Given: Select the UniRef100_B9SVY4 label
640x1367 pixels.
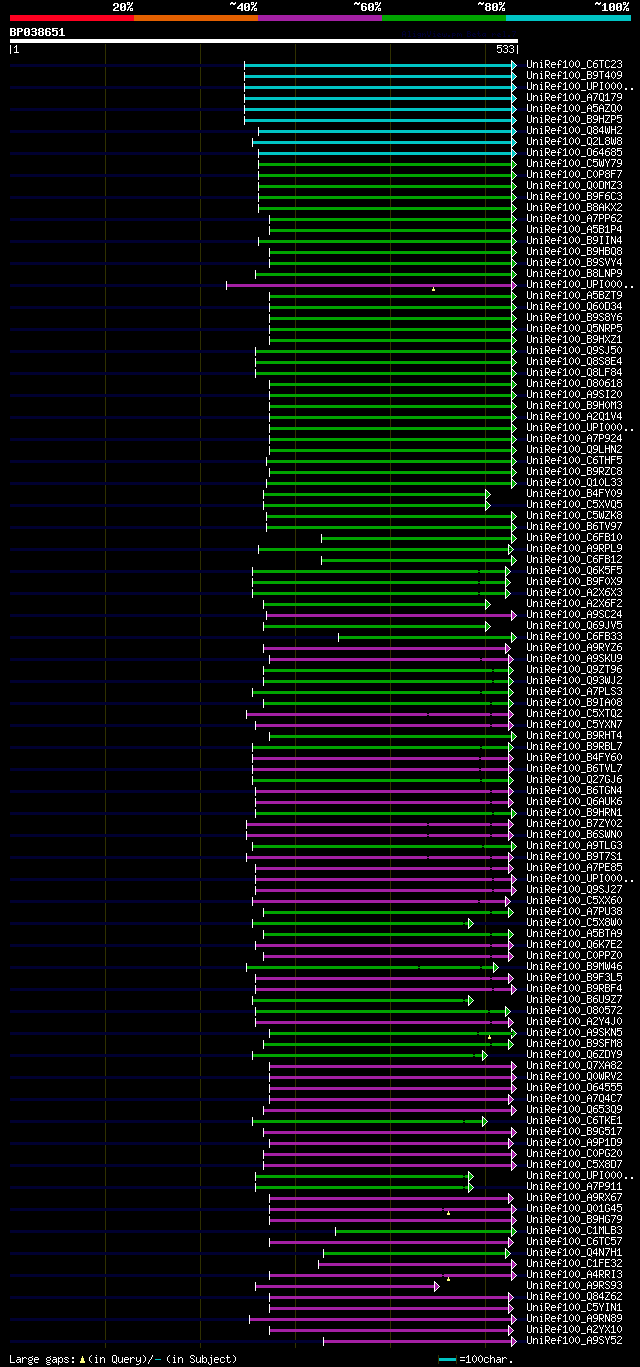Looking at the screenshot, I should [574, 263].
